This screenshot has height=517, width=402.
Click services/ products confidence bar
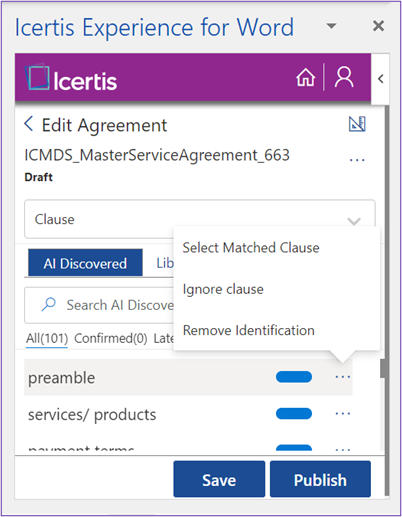pyautogui.click(x=294, y=414)
